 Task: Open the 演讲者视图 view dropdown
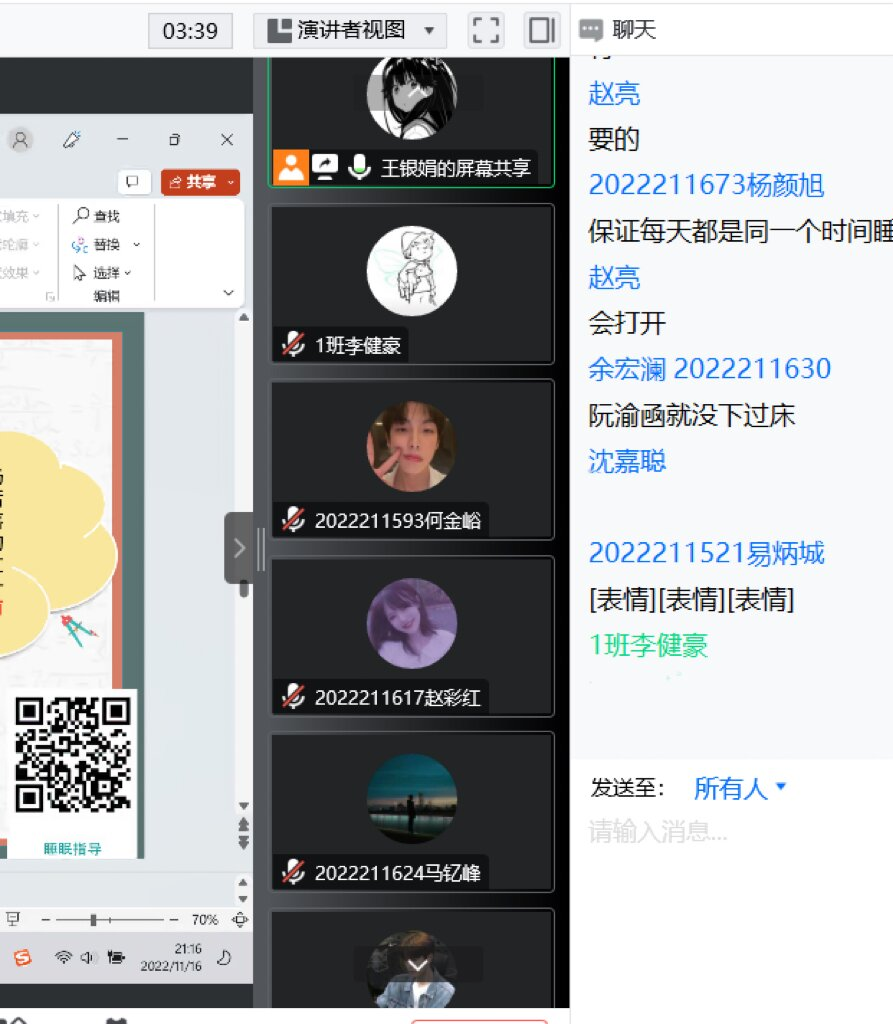(349, 30)
